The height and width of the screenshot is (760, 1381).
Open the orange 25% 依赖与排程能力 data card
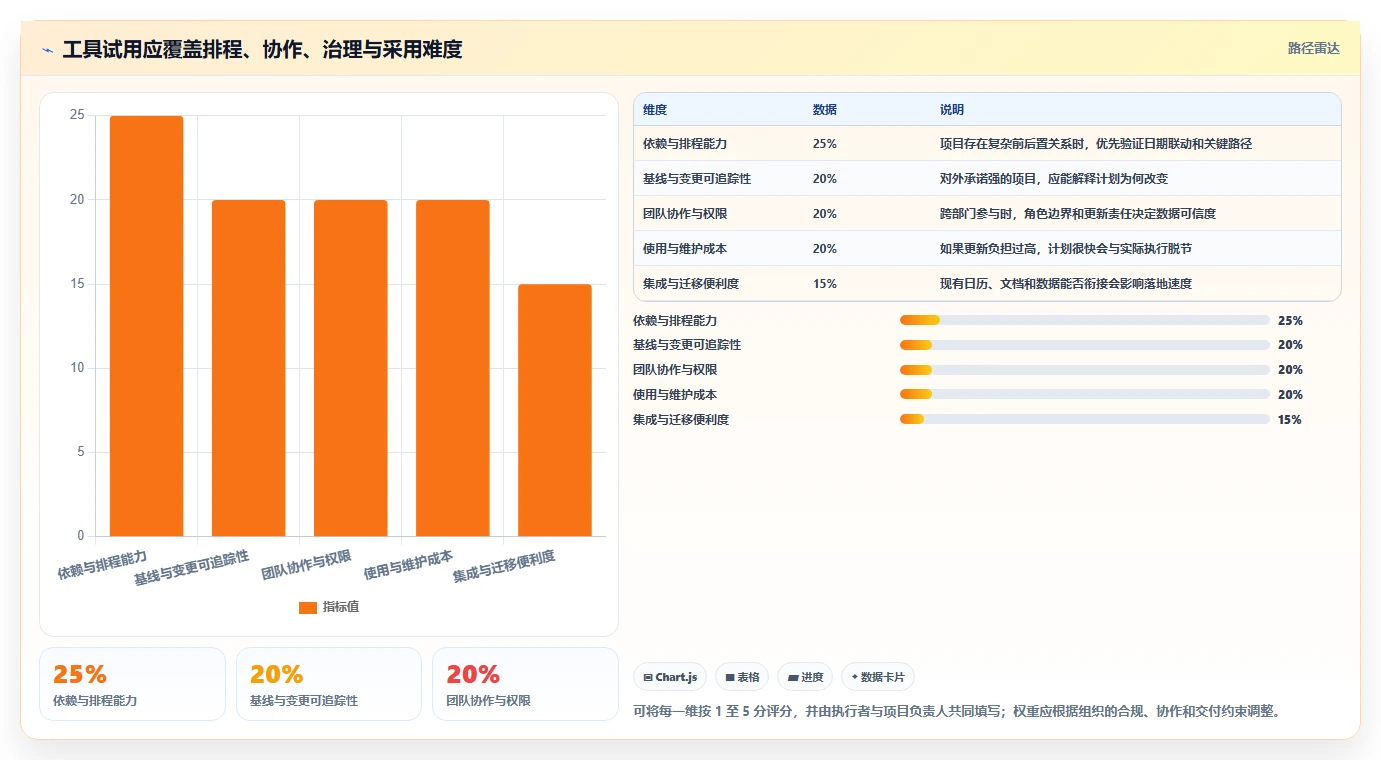[132, 684]
